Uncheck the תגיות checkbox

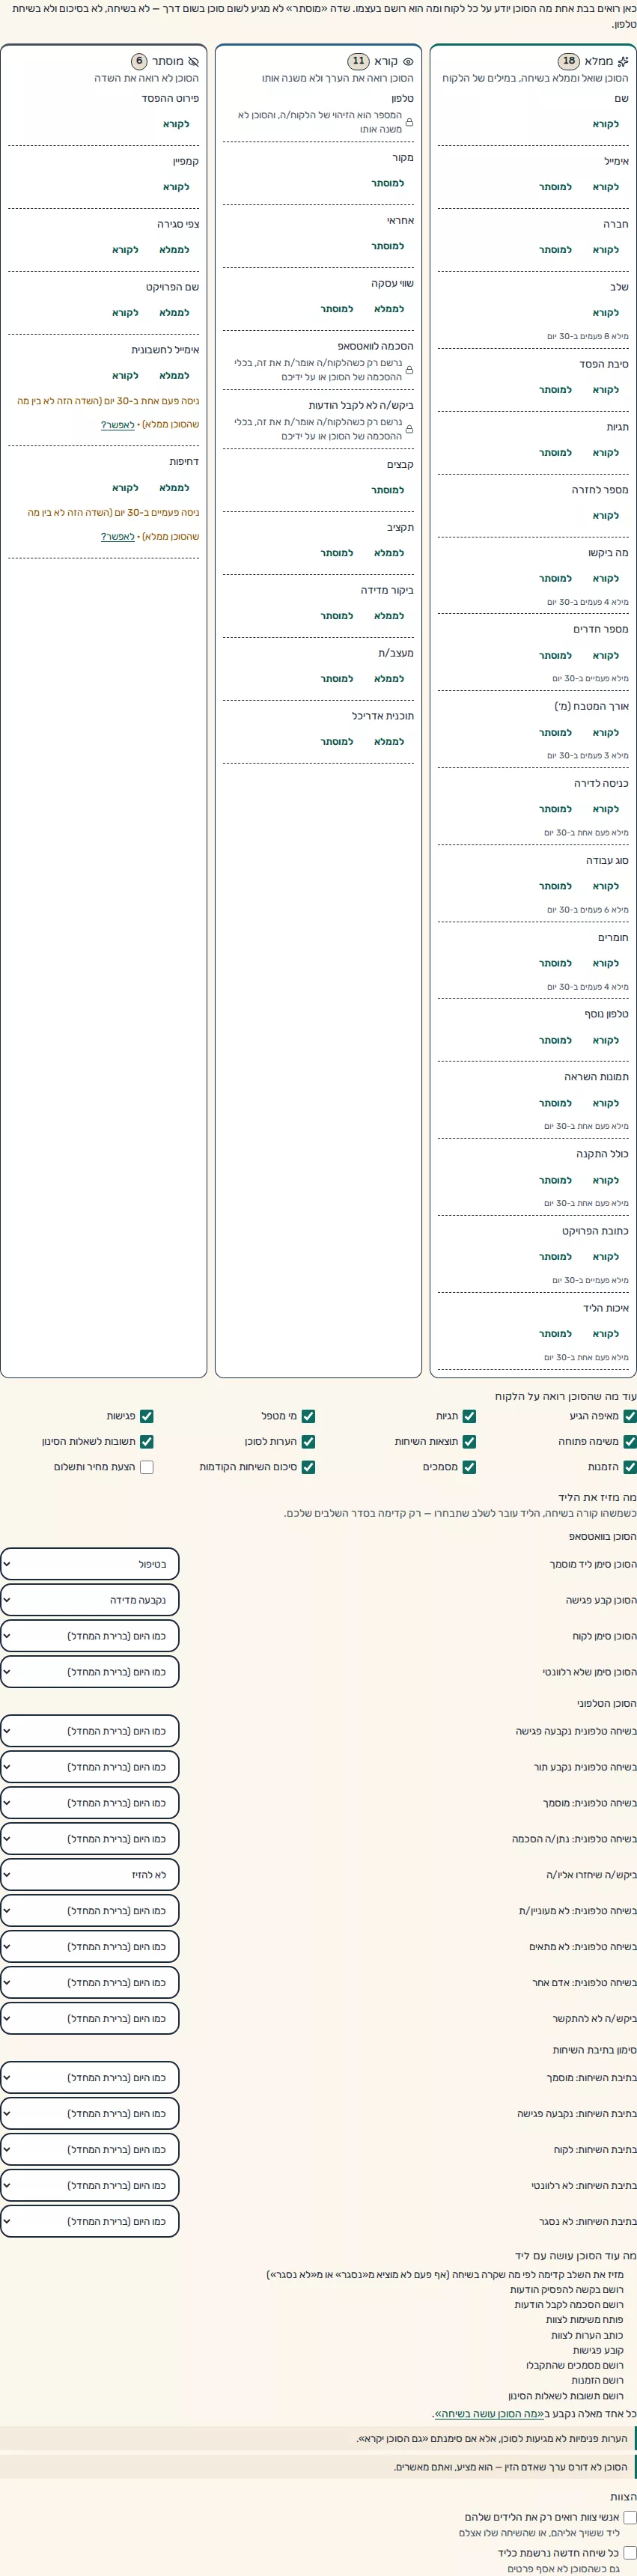coord(469,1416)
